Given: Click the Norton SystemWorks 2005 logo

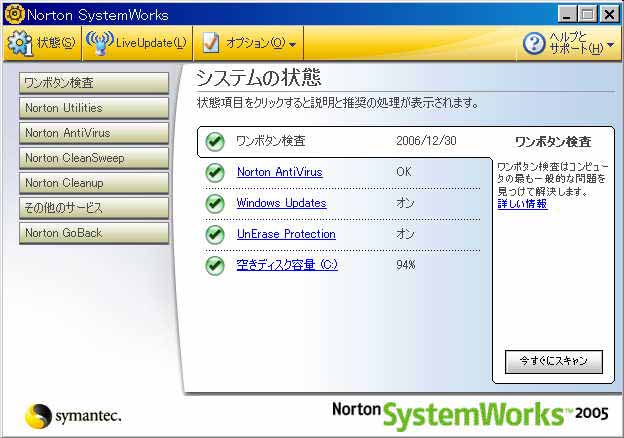Looking at the screenshot, I should pyautogui.click(x=470, y=414).
